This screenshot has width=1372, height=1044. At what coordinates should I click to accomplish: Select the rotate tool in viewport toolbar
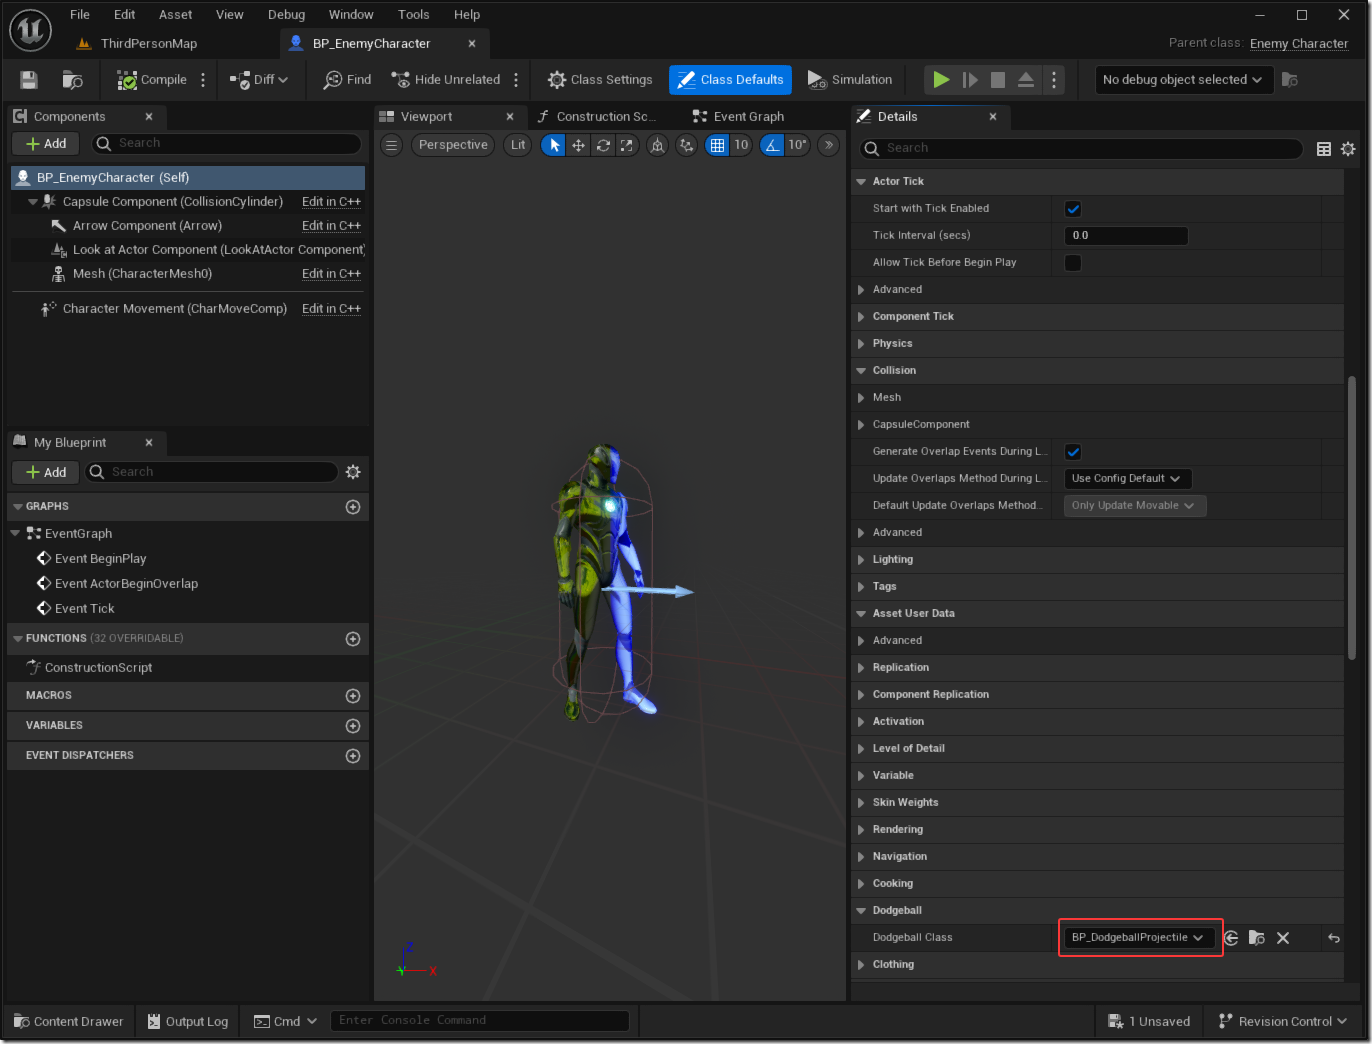(x=603, y=145)
